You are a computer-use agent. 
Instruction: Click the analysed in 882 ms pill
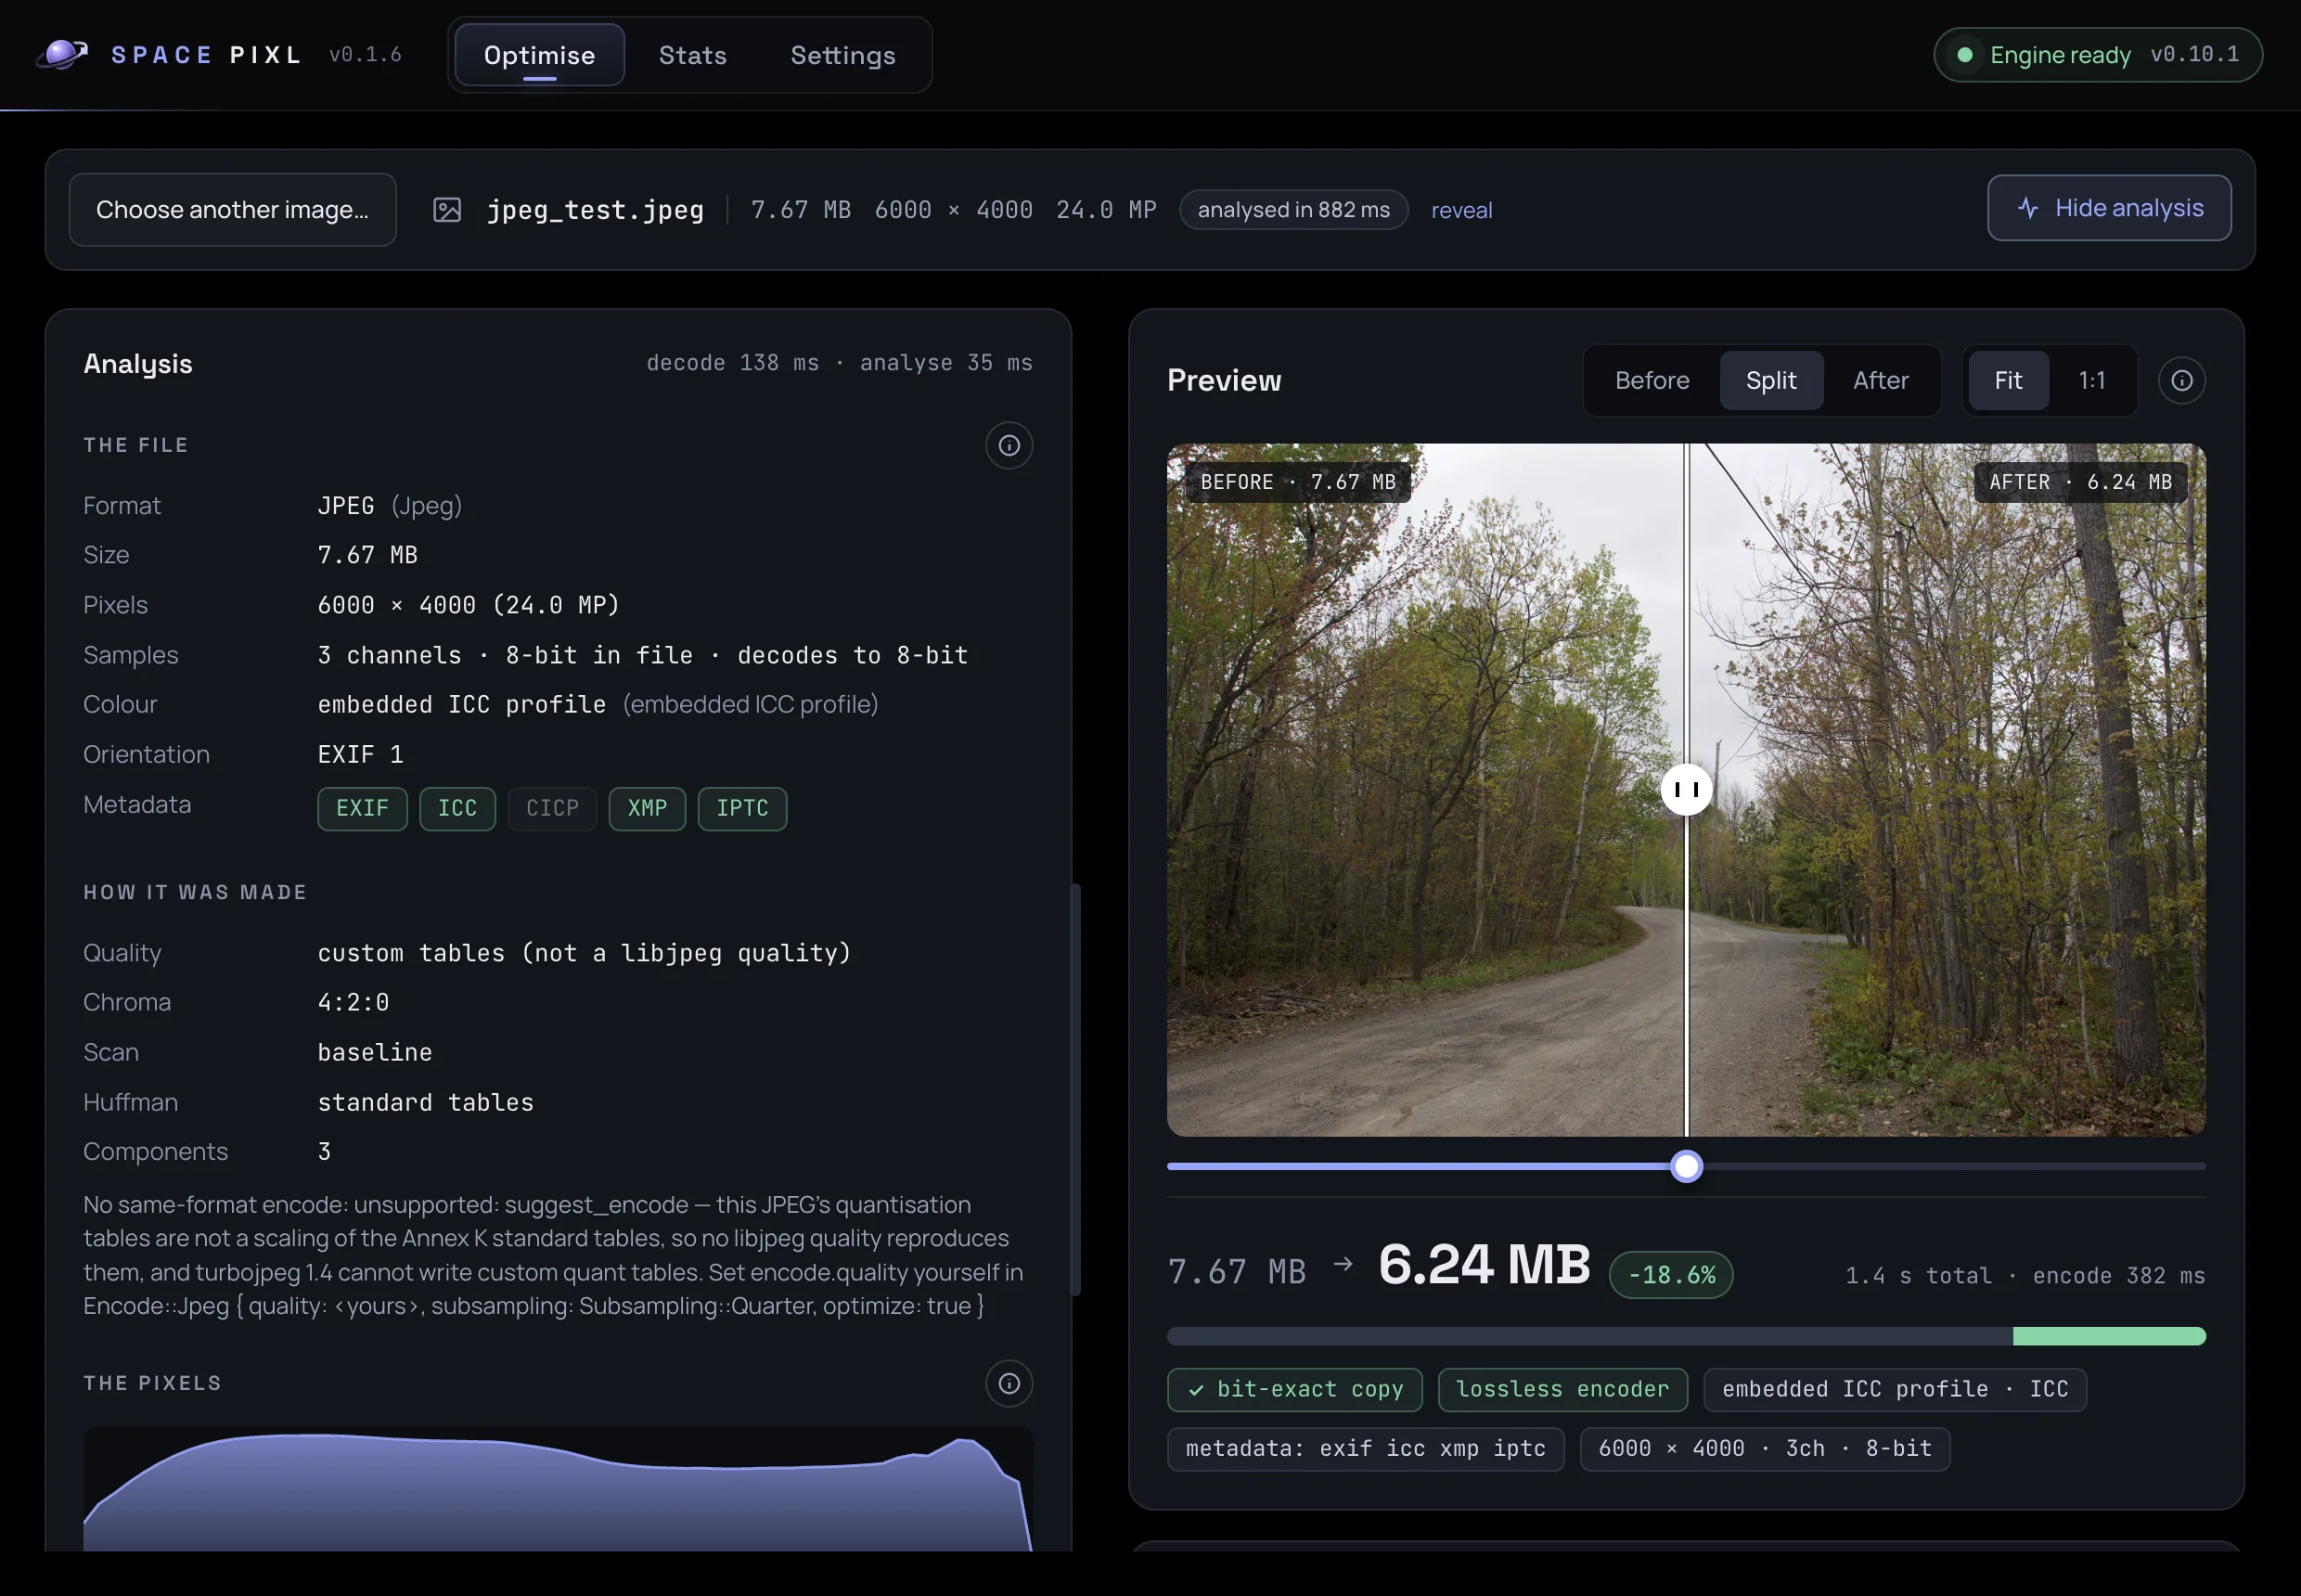click(x=1293, y=210)
